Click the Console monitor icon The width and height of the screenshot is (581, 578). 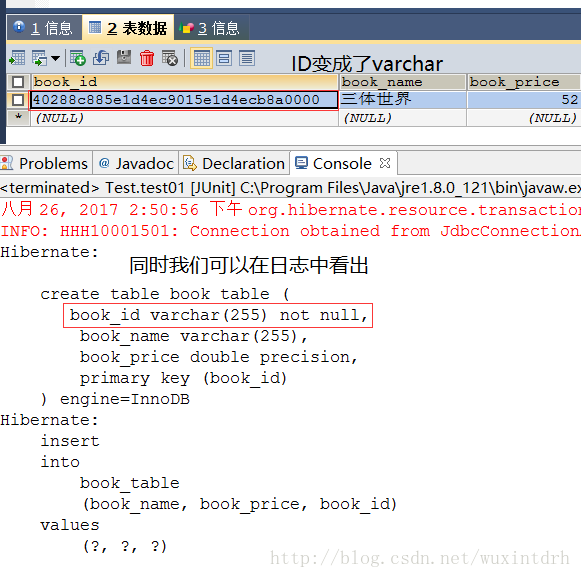click(301, 163)
